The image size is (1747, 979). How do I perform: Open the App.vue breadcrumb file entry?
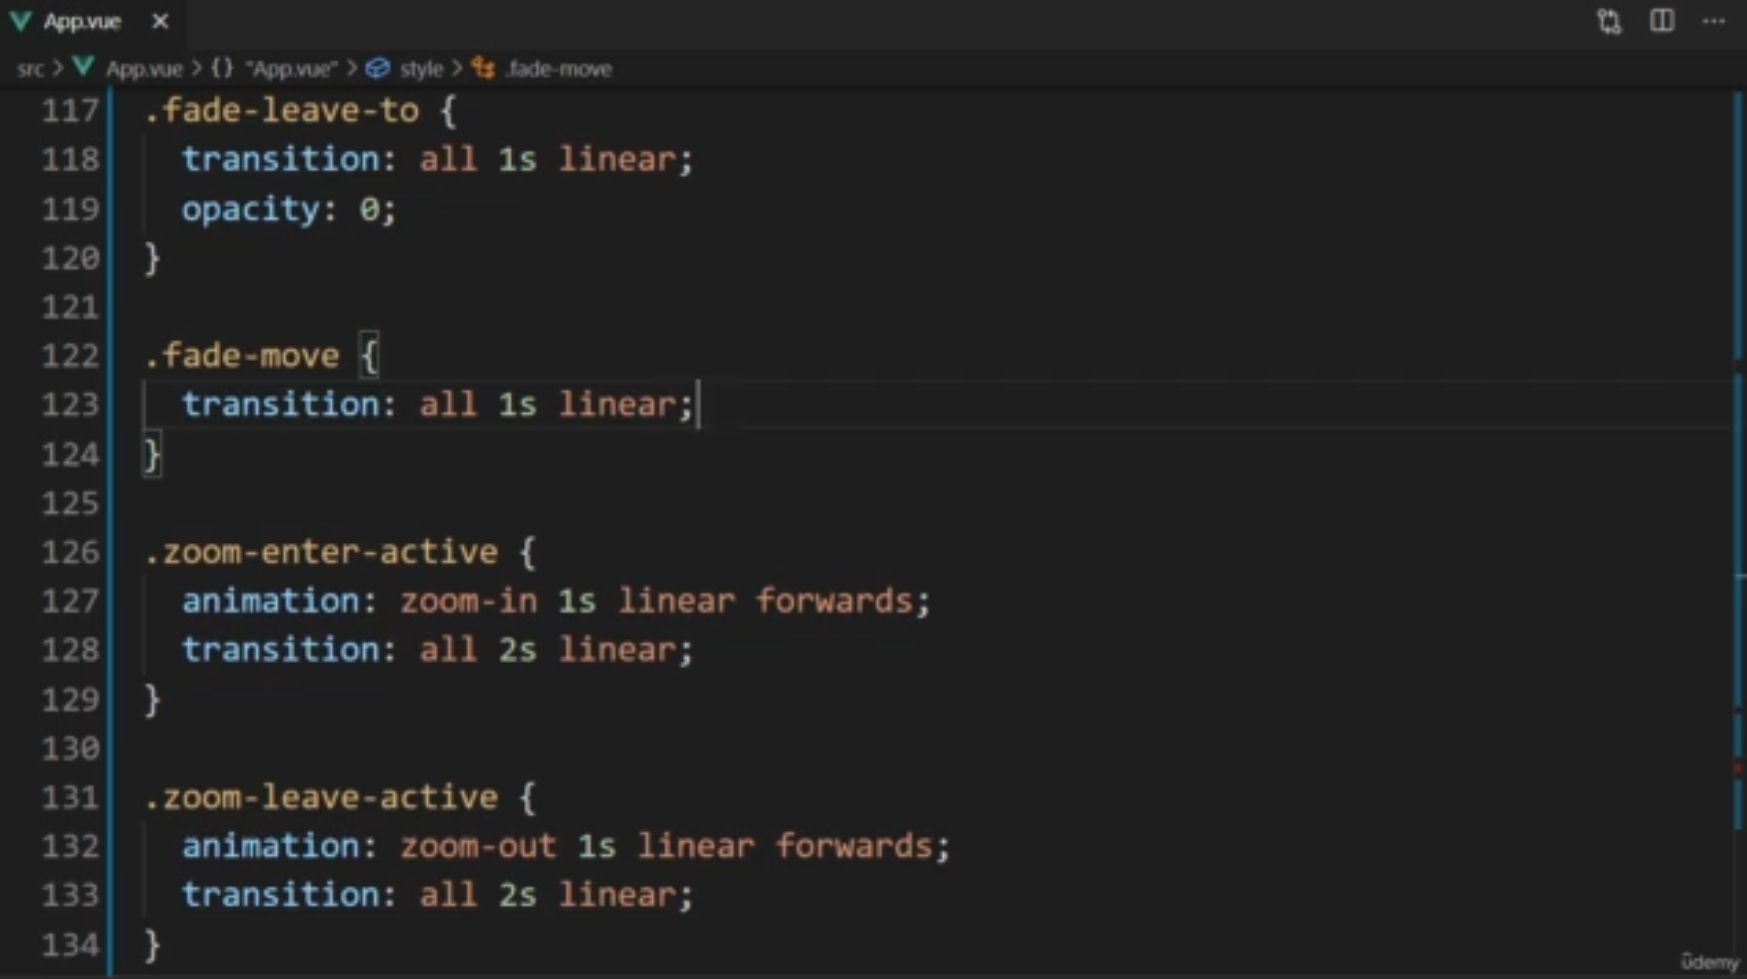(144, 69)
